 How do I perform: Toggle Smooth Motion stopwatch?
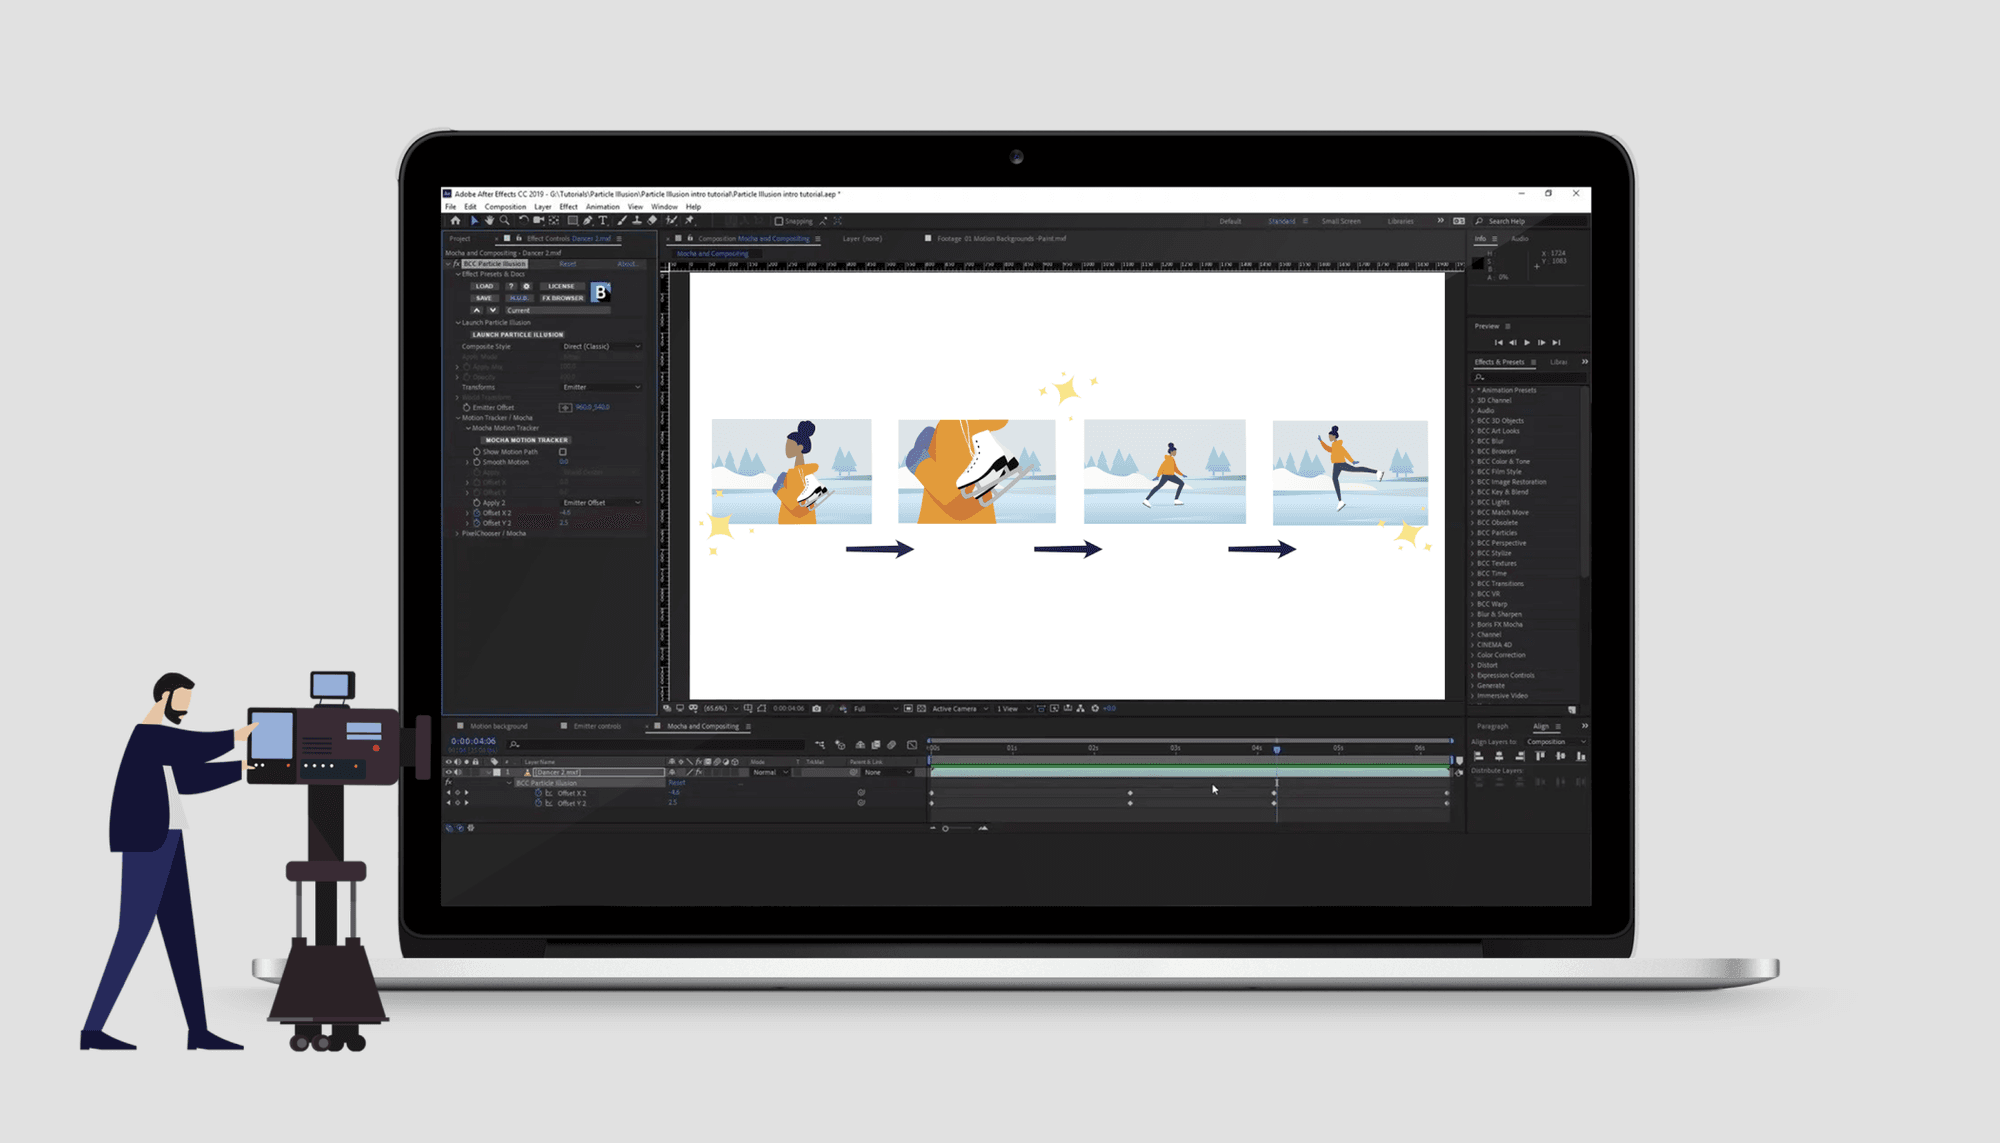tap(477, 462)
